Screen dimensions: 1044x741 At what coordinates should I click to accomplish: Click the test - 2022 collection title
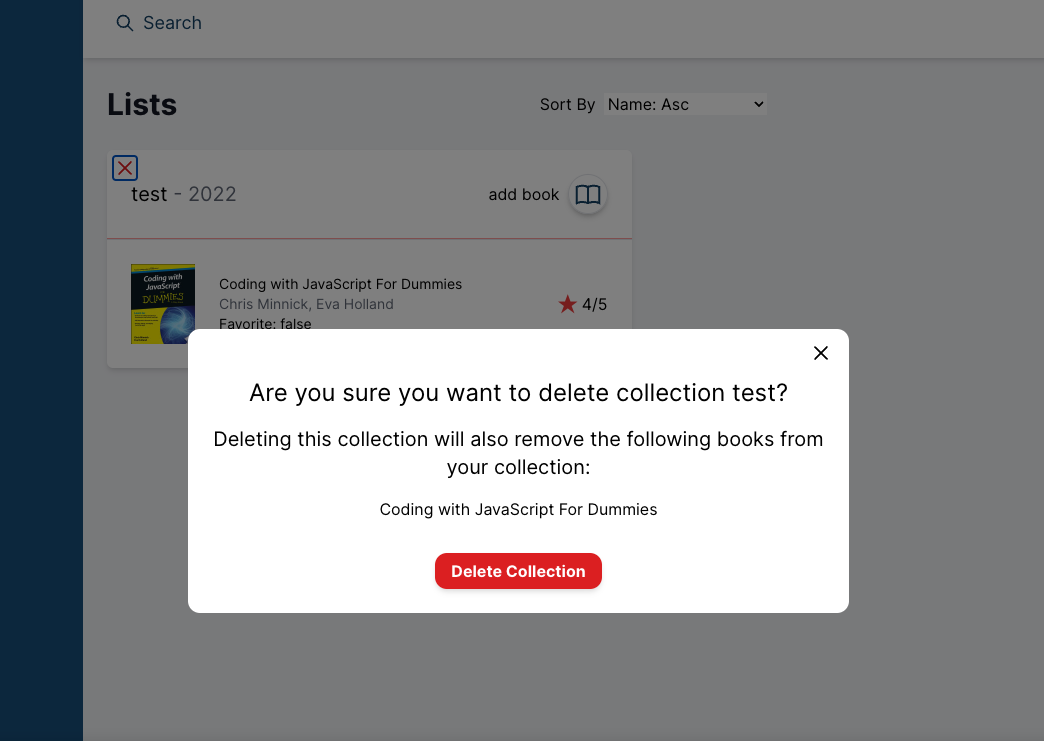click(183, 194)
